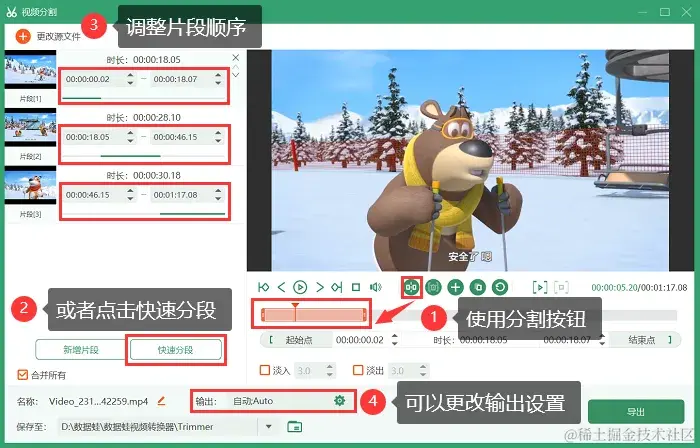Screen dimensions: 700x448
Task: Increase segment 1 start time 00:00:00.02
Action: [x=130, y=75]
